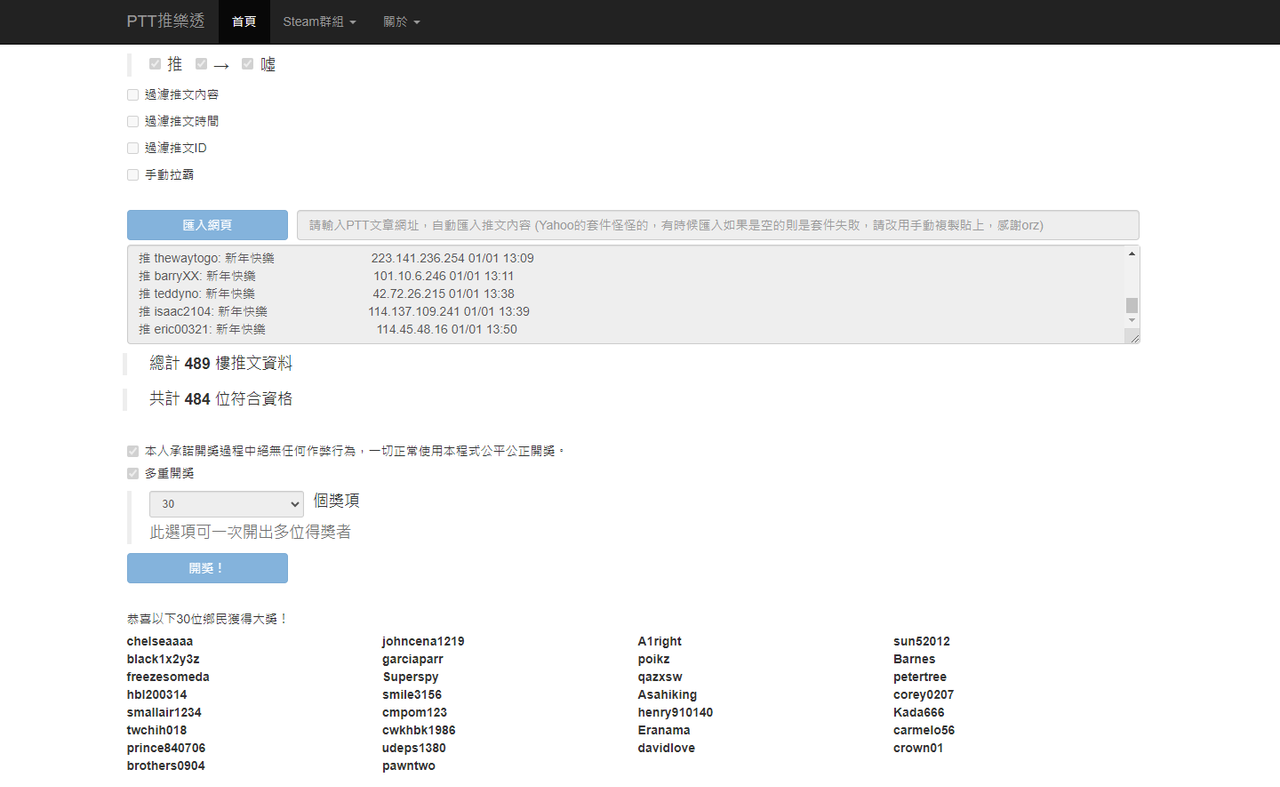
Task: Enable 過濾推文ID checkbox
Action: coord(133,148)
